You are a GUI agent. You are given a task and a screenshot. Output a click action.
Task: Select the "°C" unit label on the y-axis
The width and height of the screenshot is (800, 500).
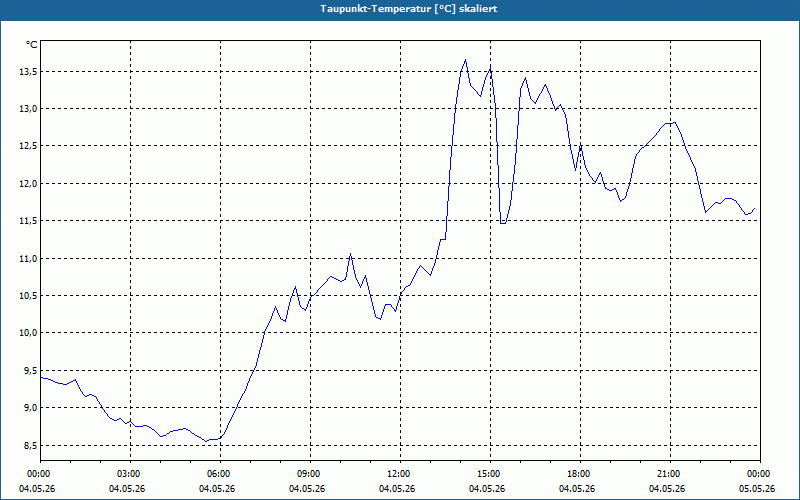[31, 45]
